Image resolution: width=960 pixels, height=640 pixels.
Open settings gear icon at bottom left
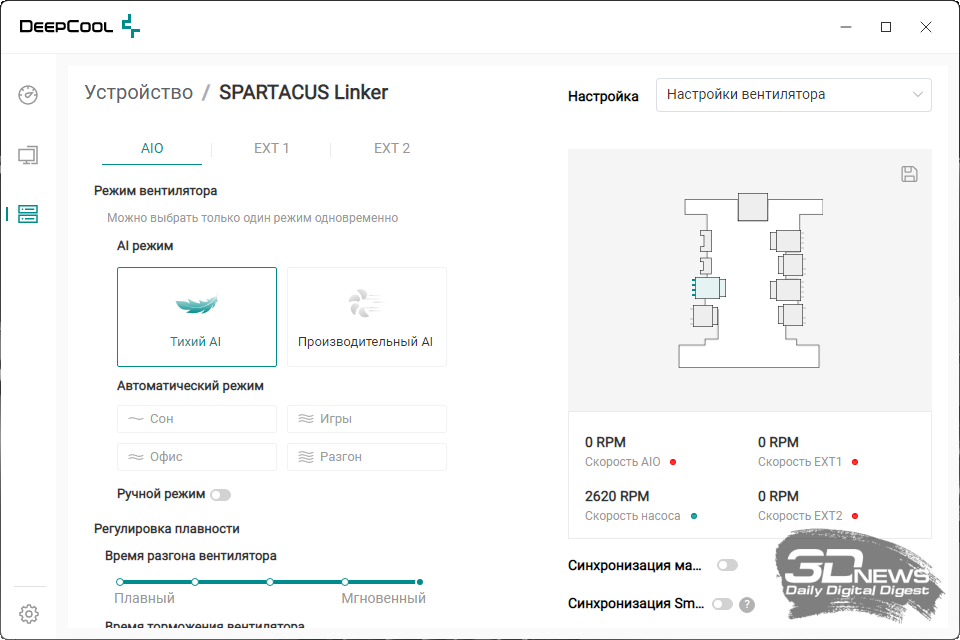click(29, 613)
